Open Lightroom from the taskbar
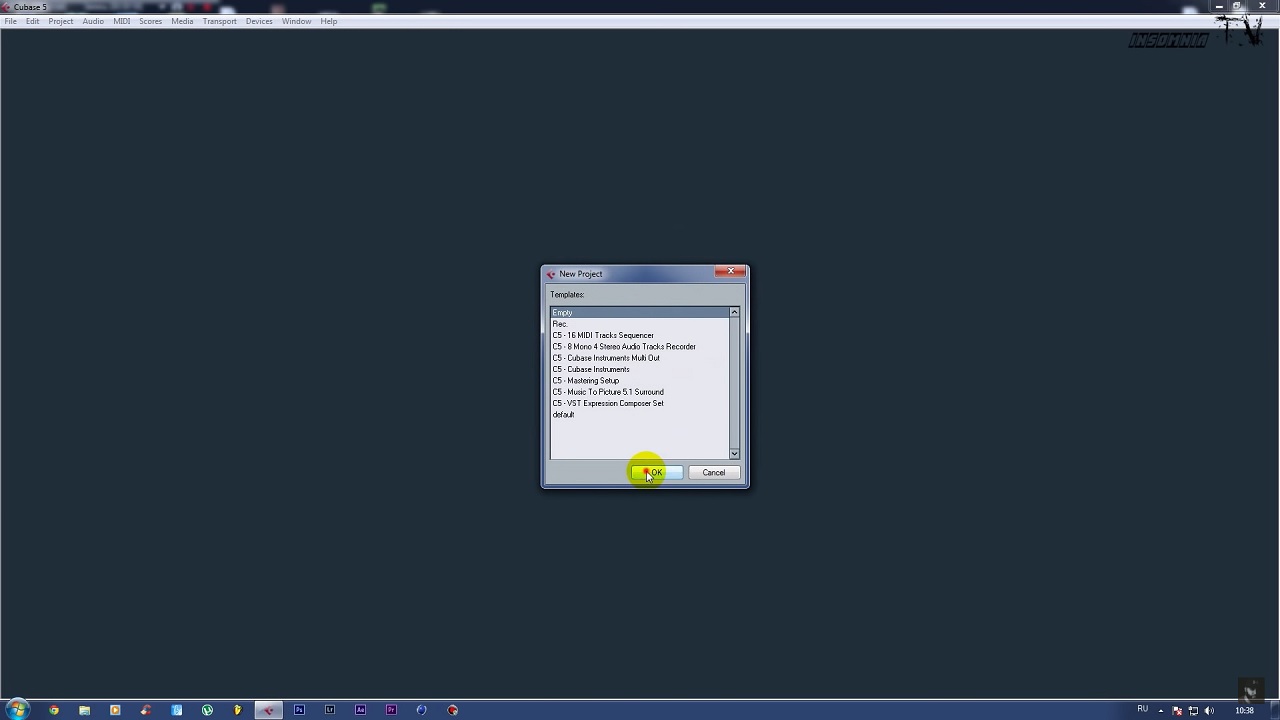 [x=330, y=710]
